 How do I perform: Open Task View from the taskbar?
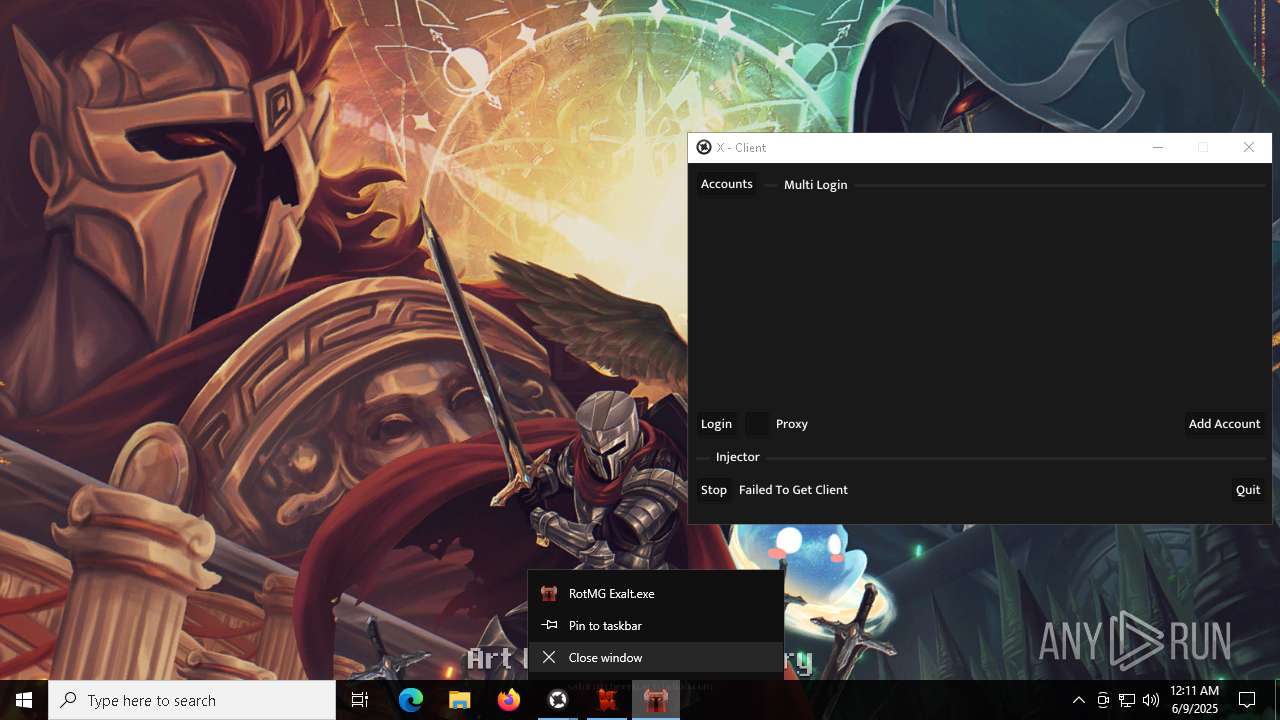360,700
